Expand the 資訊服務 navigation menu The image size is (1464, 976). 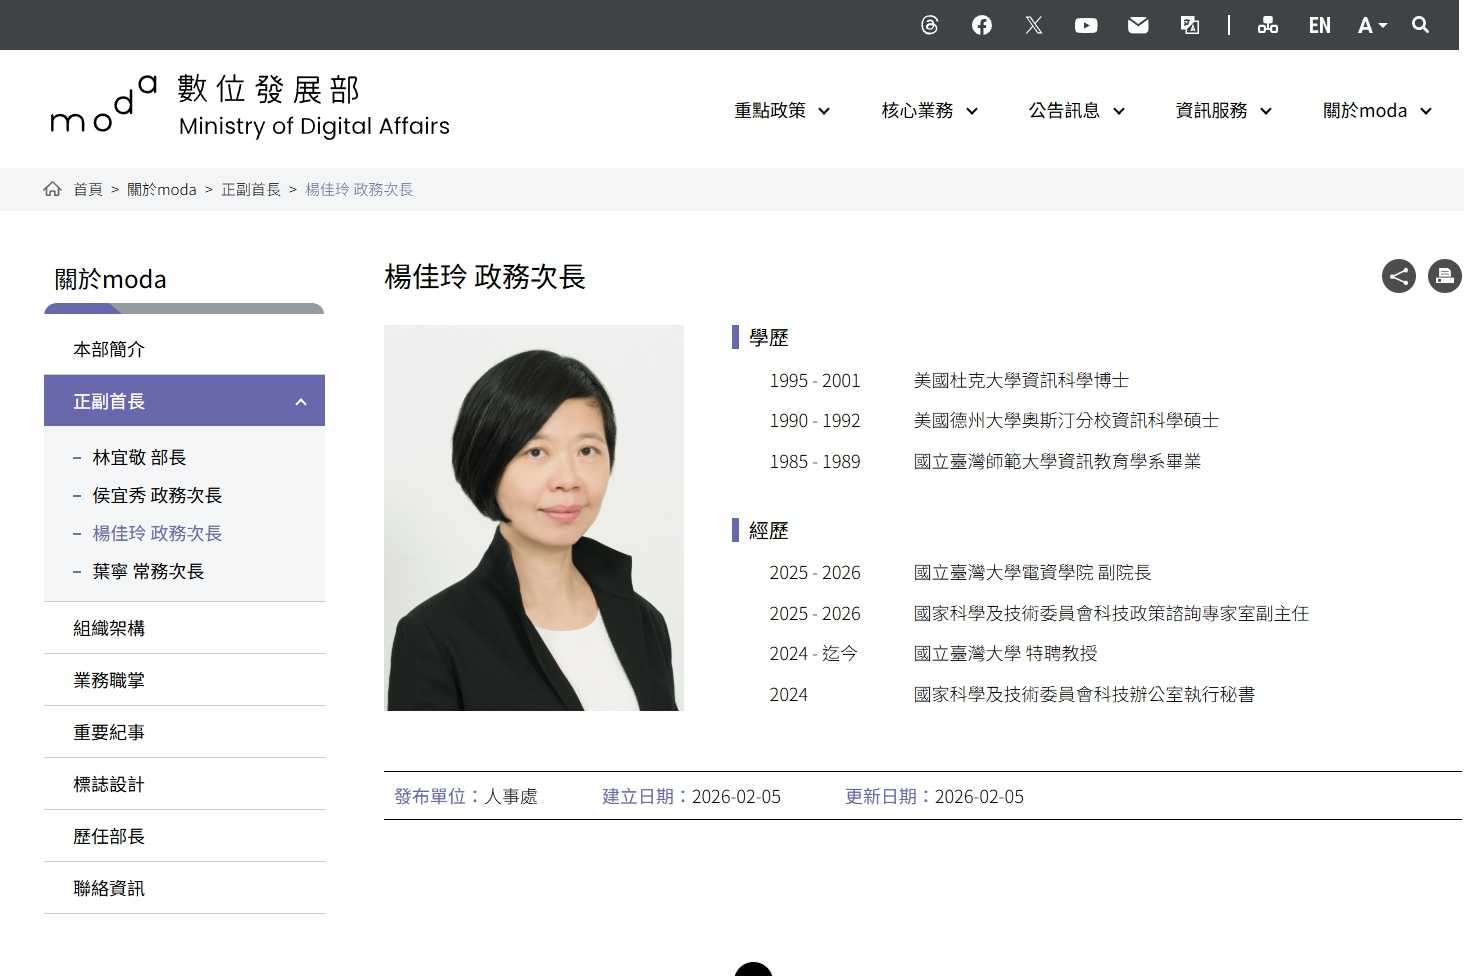click(x=1223, y=111)
